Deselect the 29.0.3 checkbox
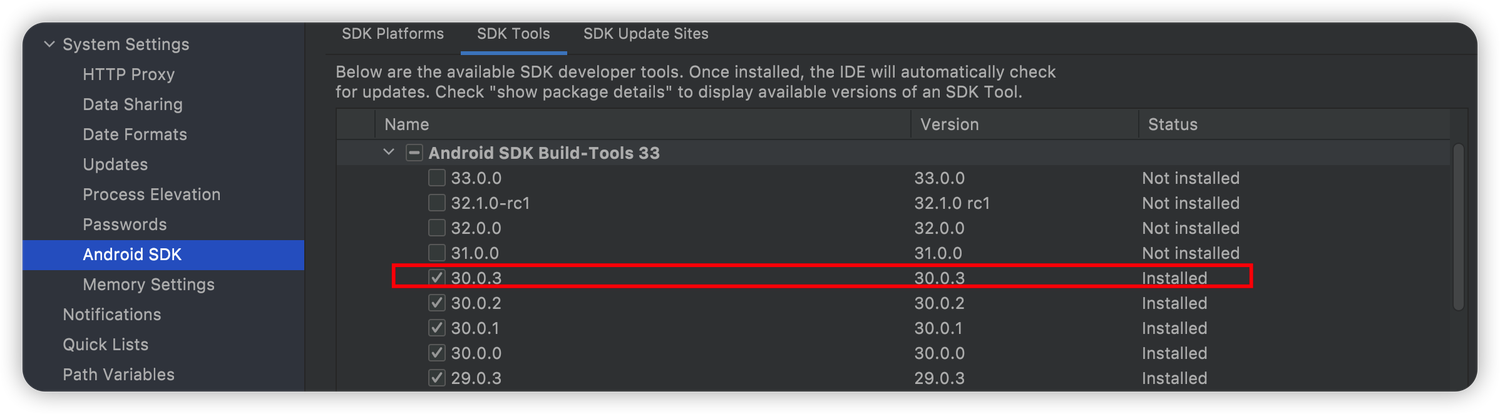This screenshot has height=414, width=1500. point(437,378)
